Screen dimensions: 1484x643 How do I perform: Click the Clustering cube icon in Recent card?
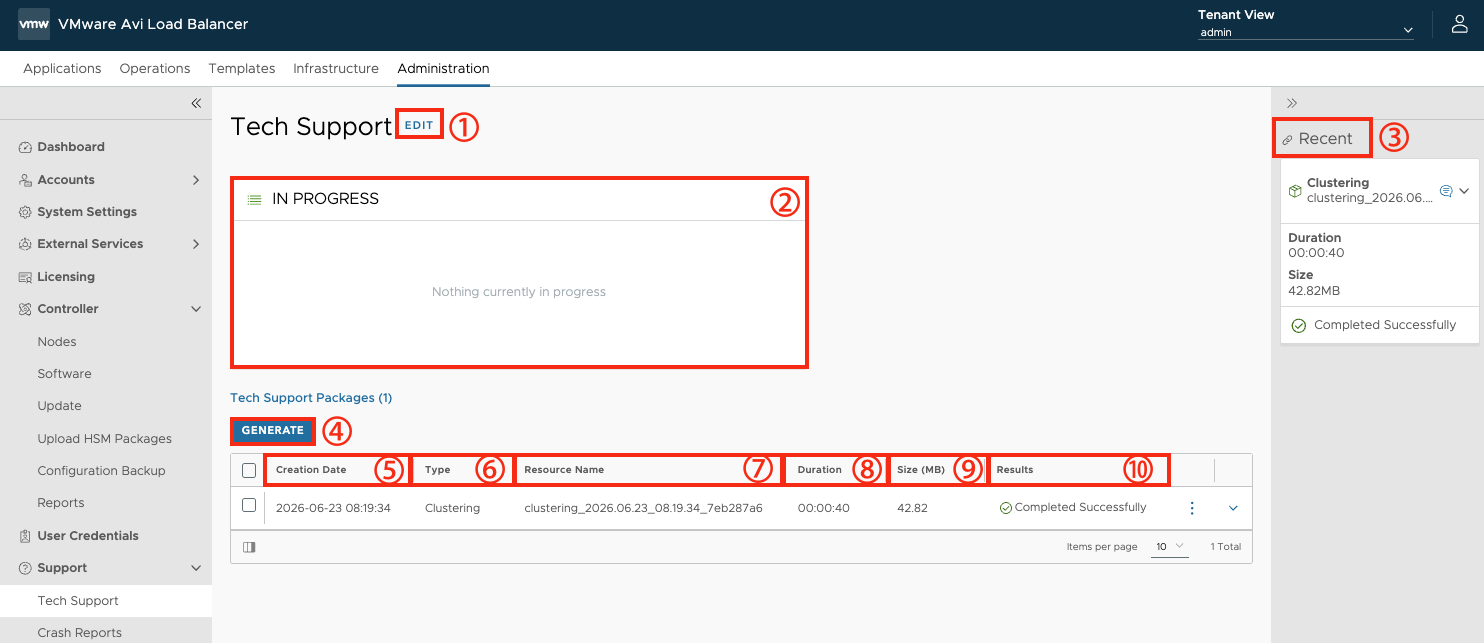[1295, 190]
